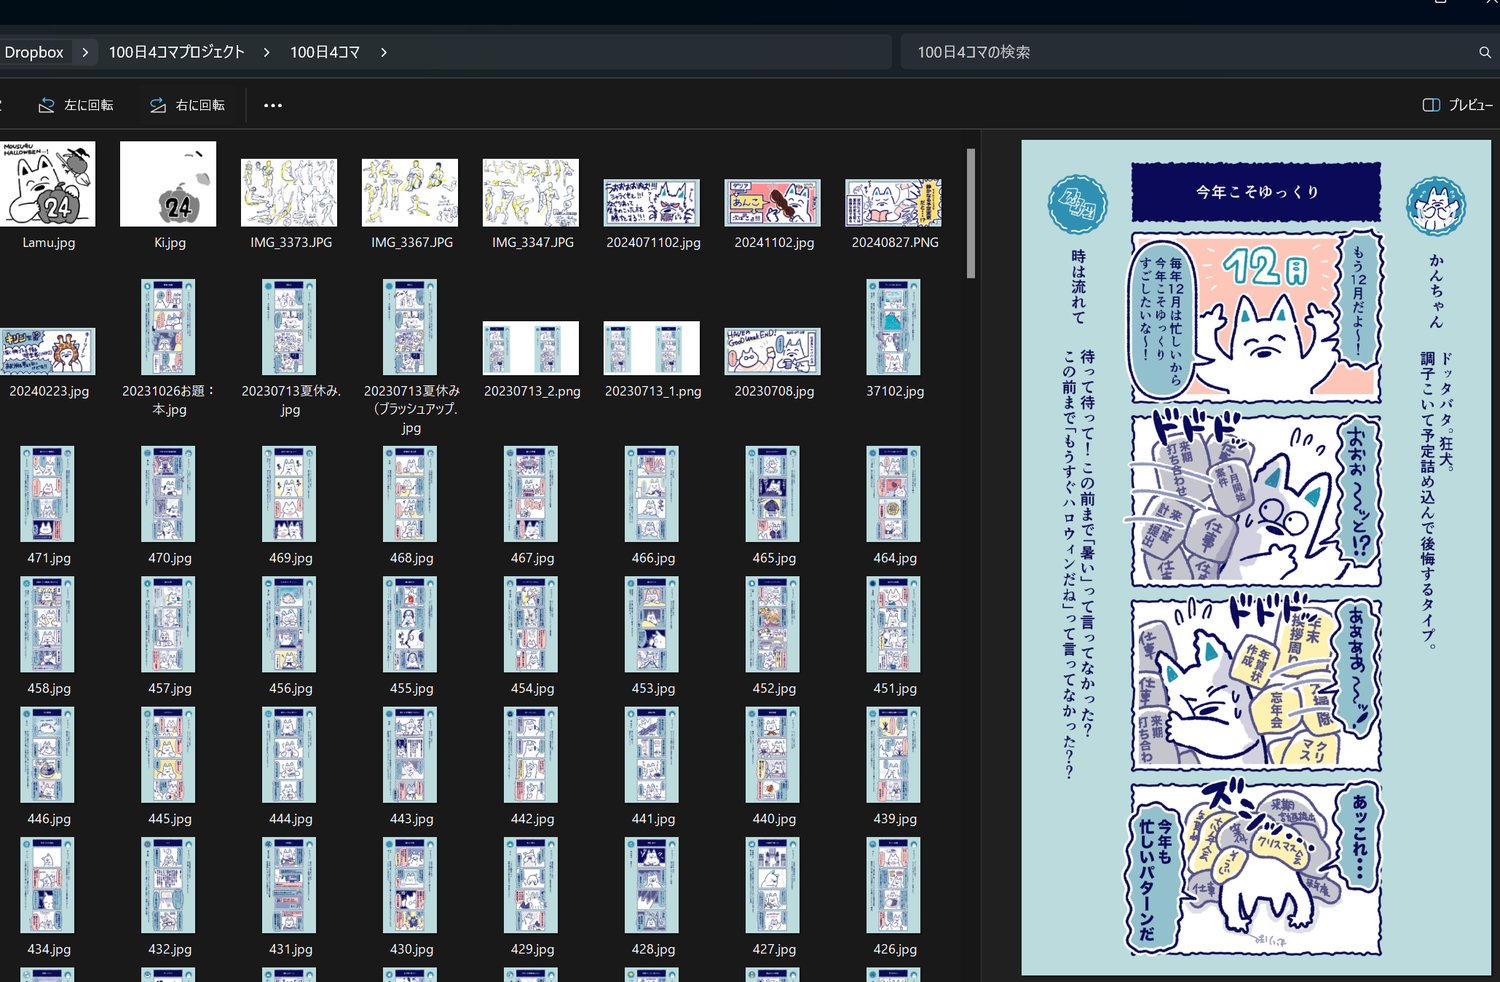Select the Lamu.jpg thumbnail
The height and width of the screenshot is (982, 1500).
pyautogui.click(x=48, y=185)
